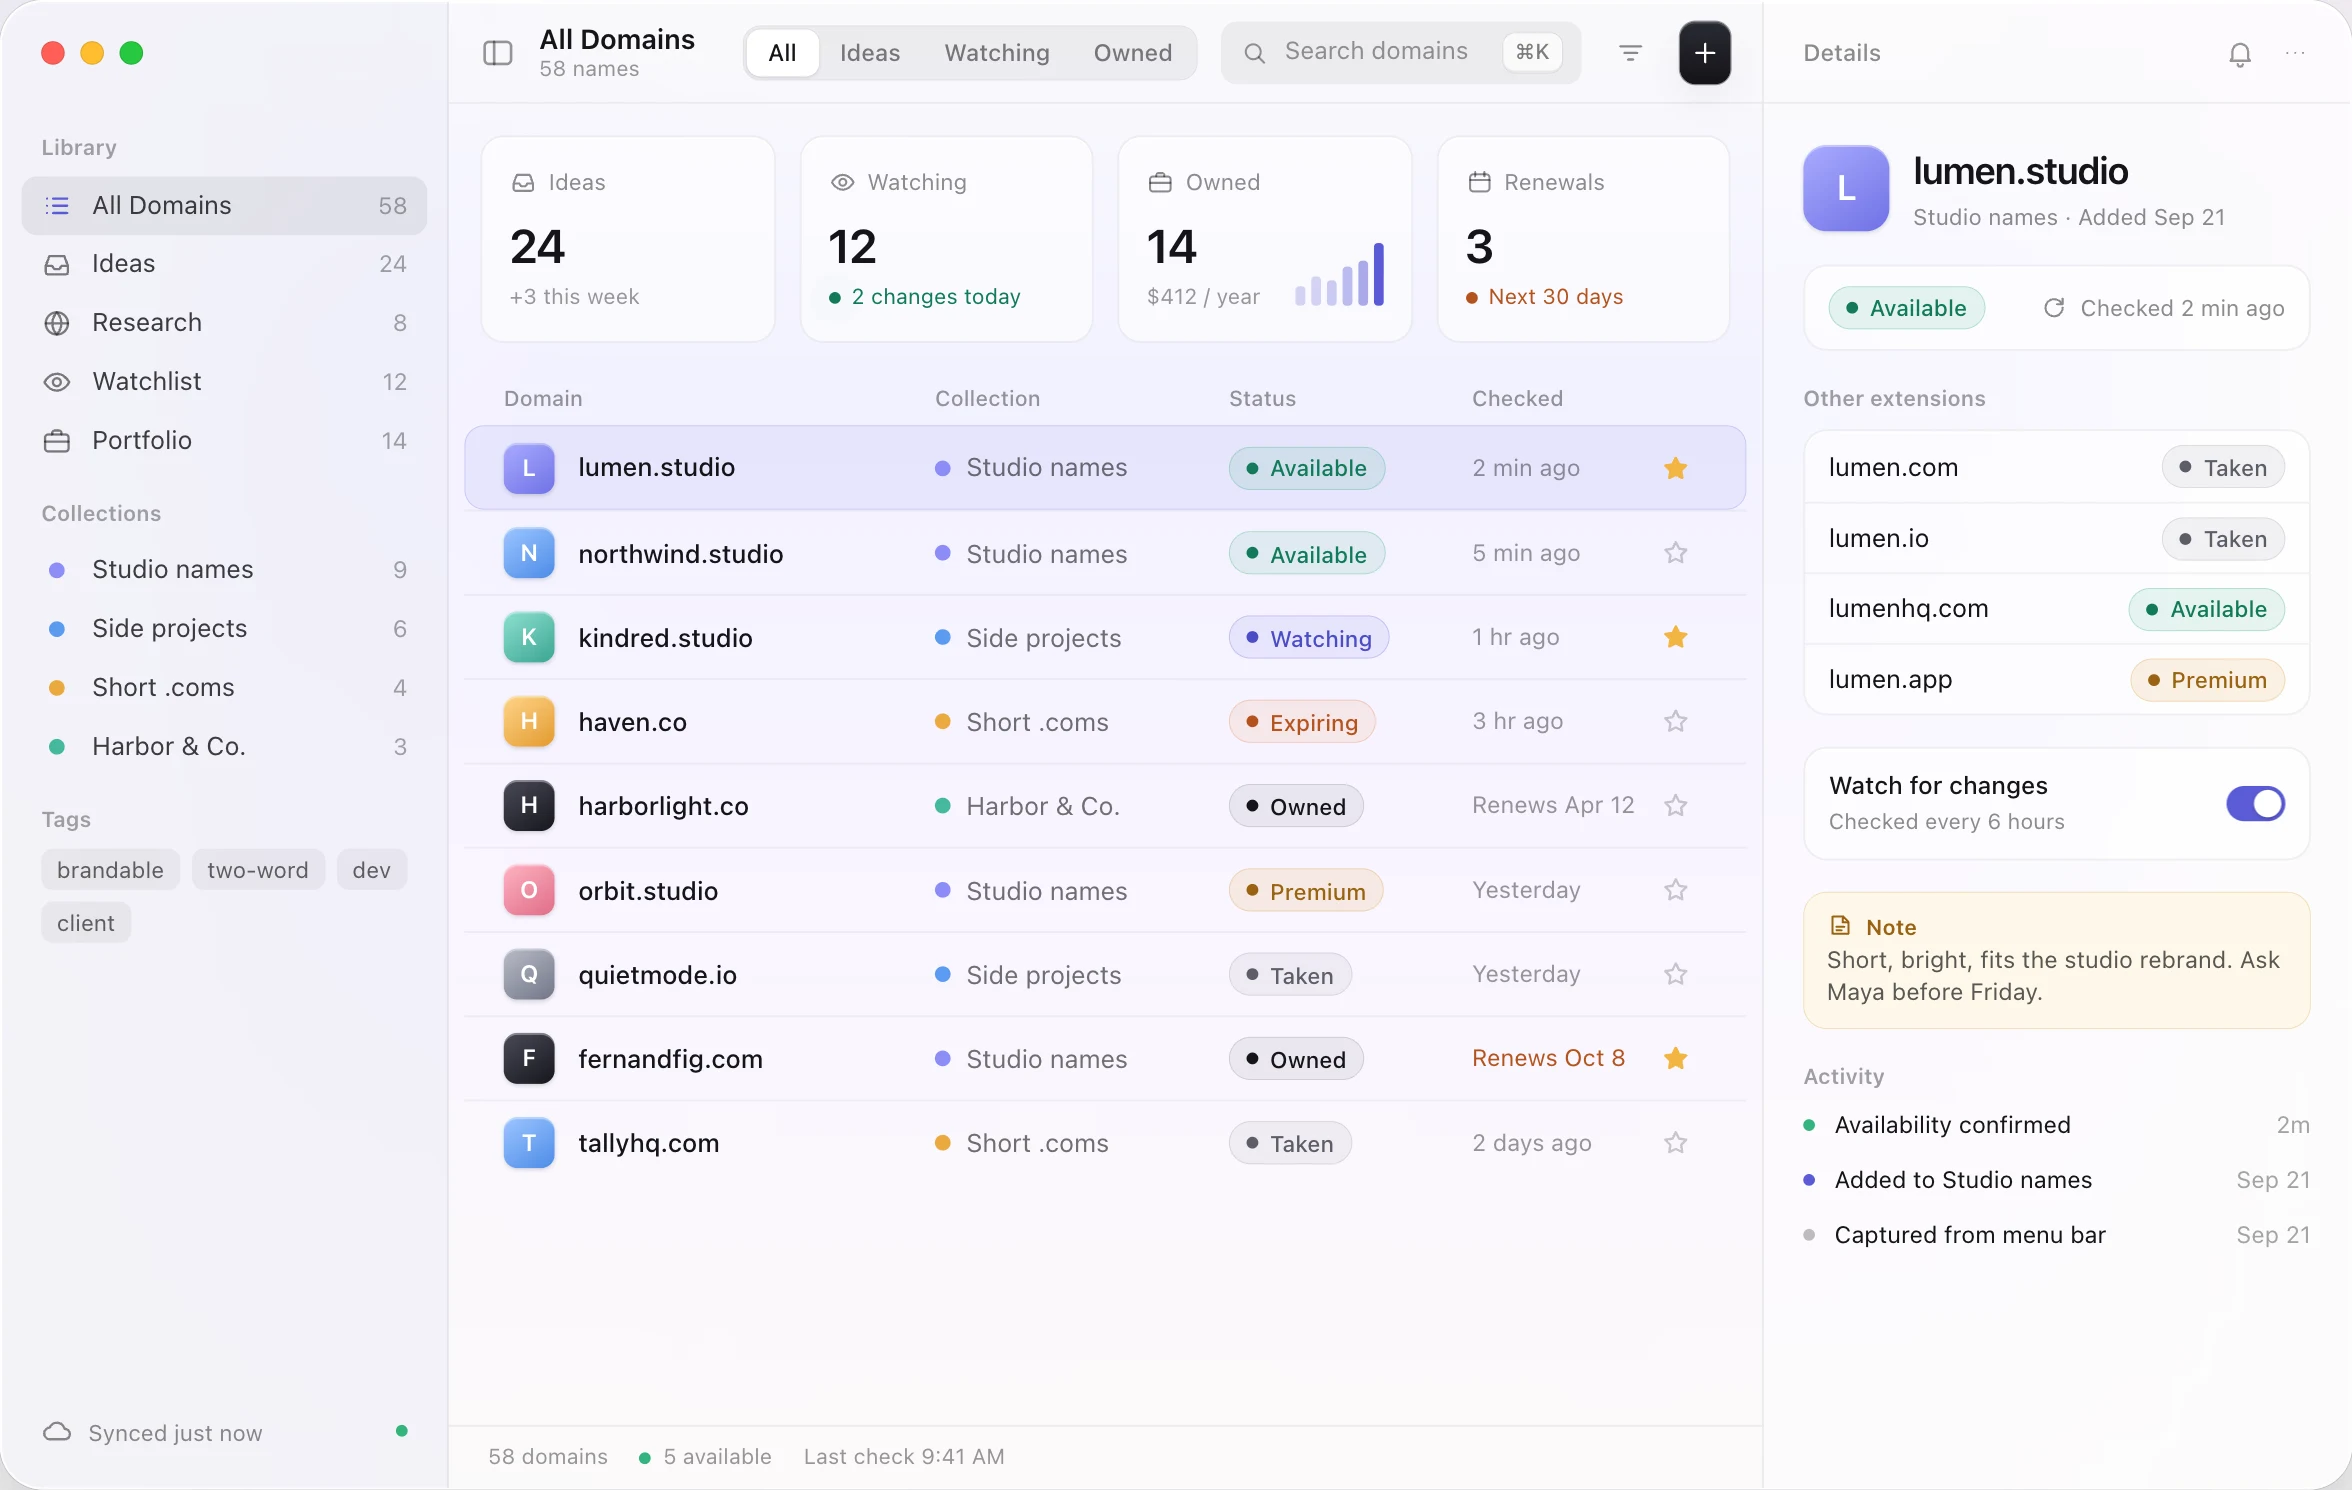Select the Harbor & Co. collection

point(224,747)
